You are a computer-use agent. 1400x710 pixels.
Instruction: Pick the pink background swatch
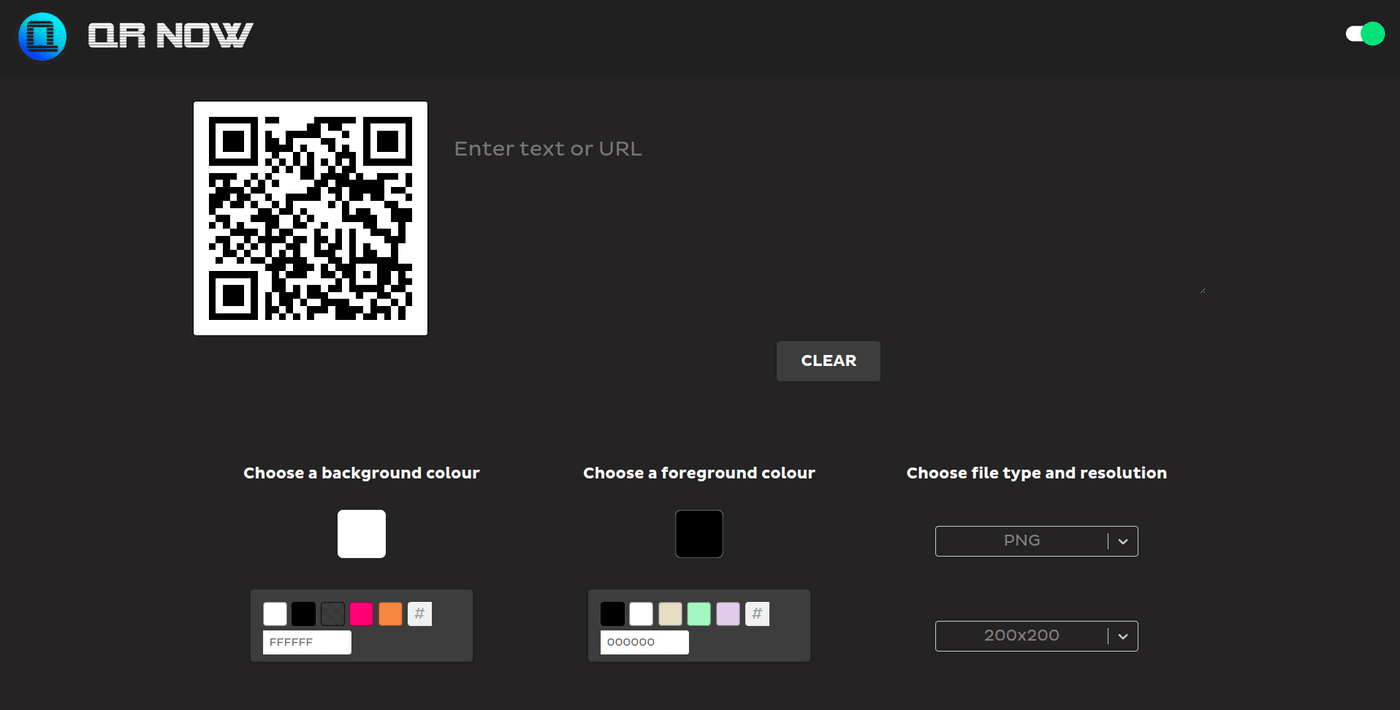(362, 614)
